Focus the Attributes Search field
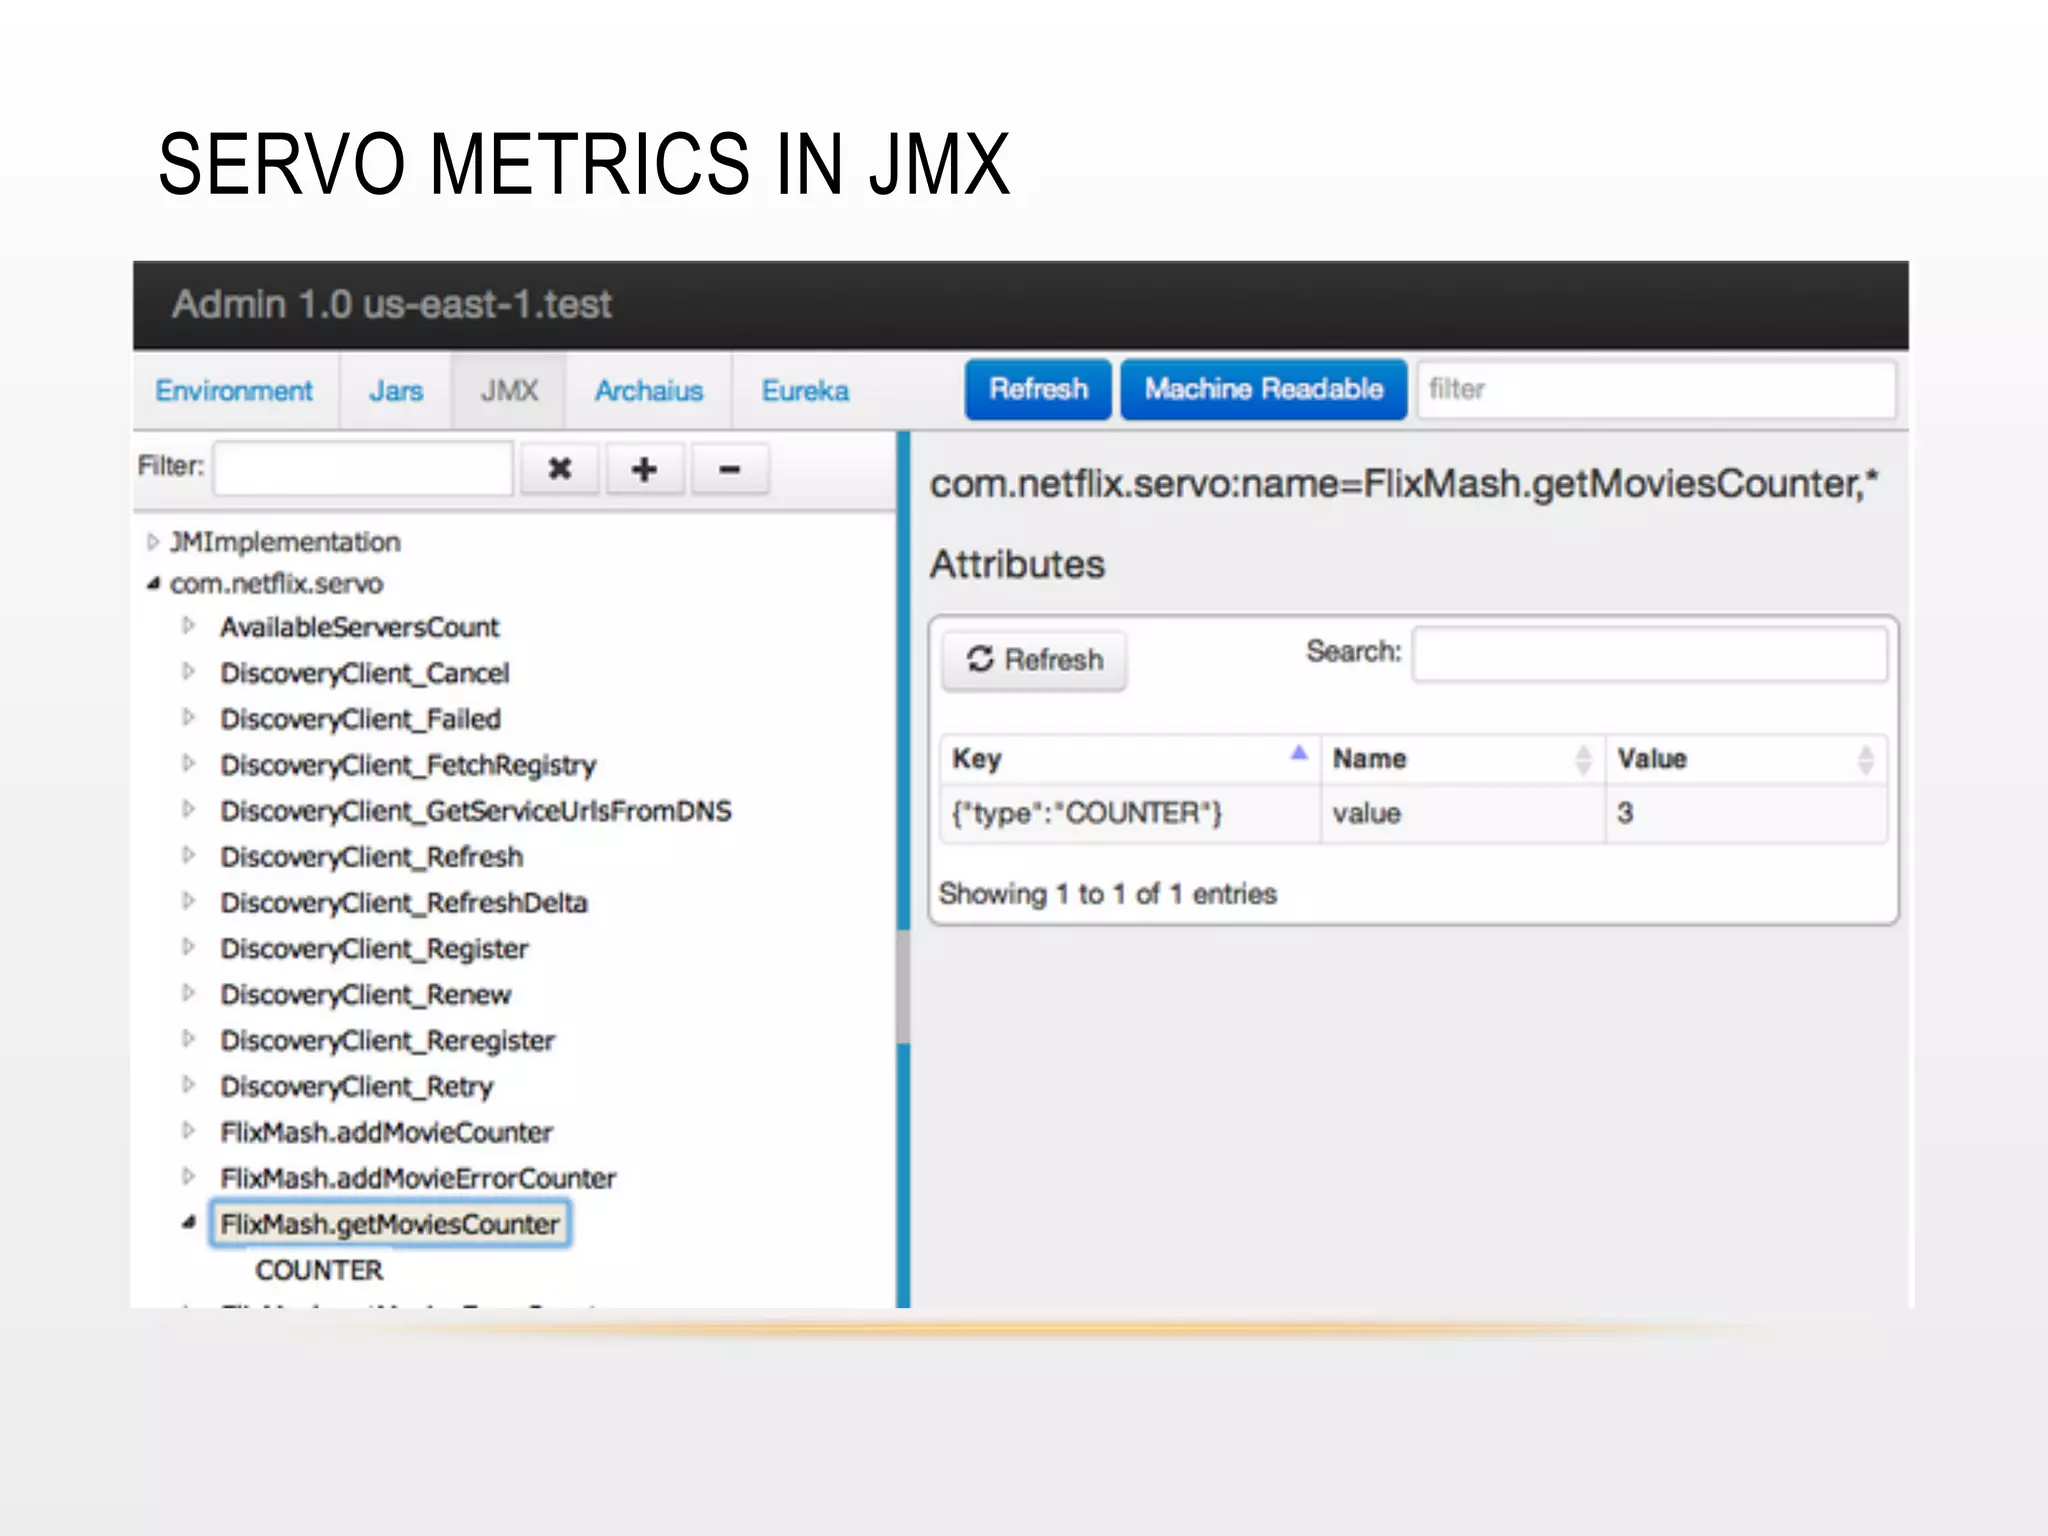 coord(1650,654)
